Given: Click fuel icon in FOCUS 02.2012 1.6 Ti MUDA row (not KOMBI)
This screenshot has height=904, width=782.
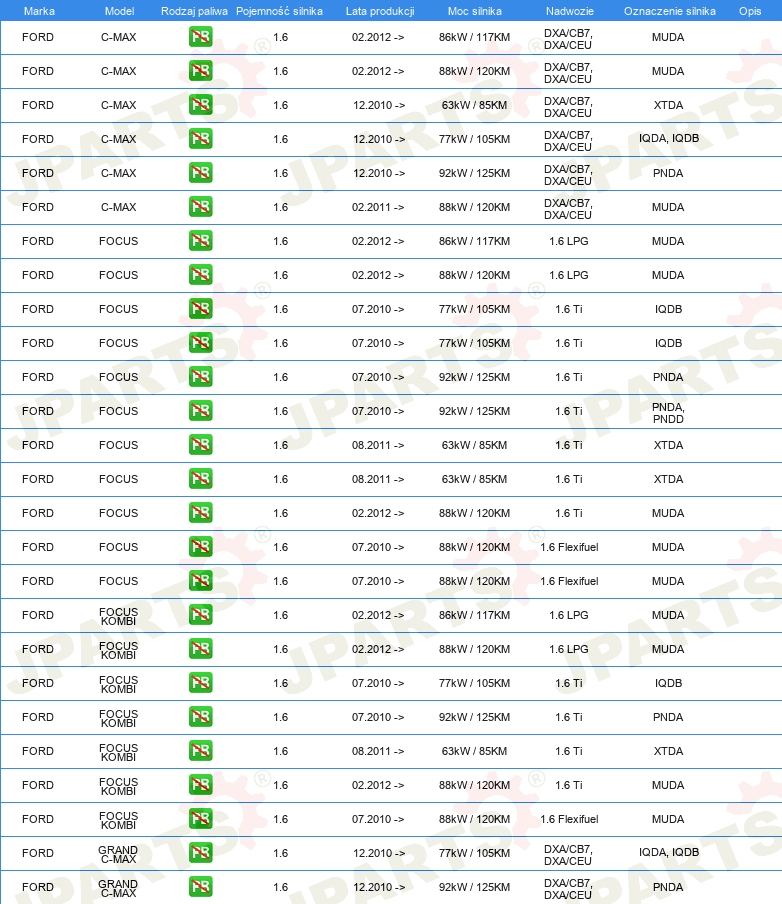Looking at the screenshot, I should coord(201,513).
